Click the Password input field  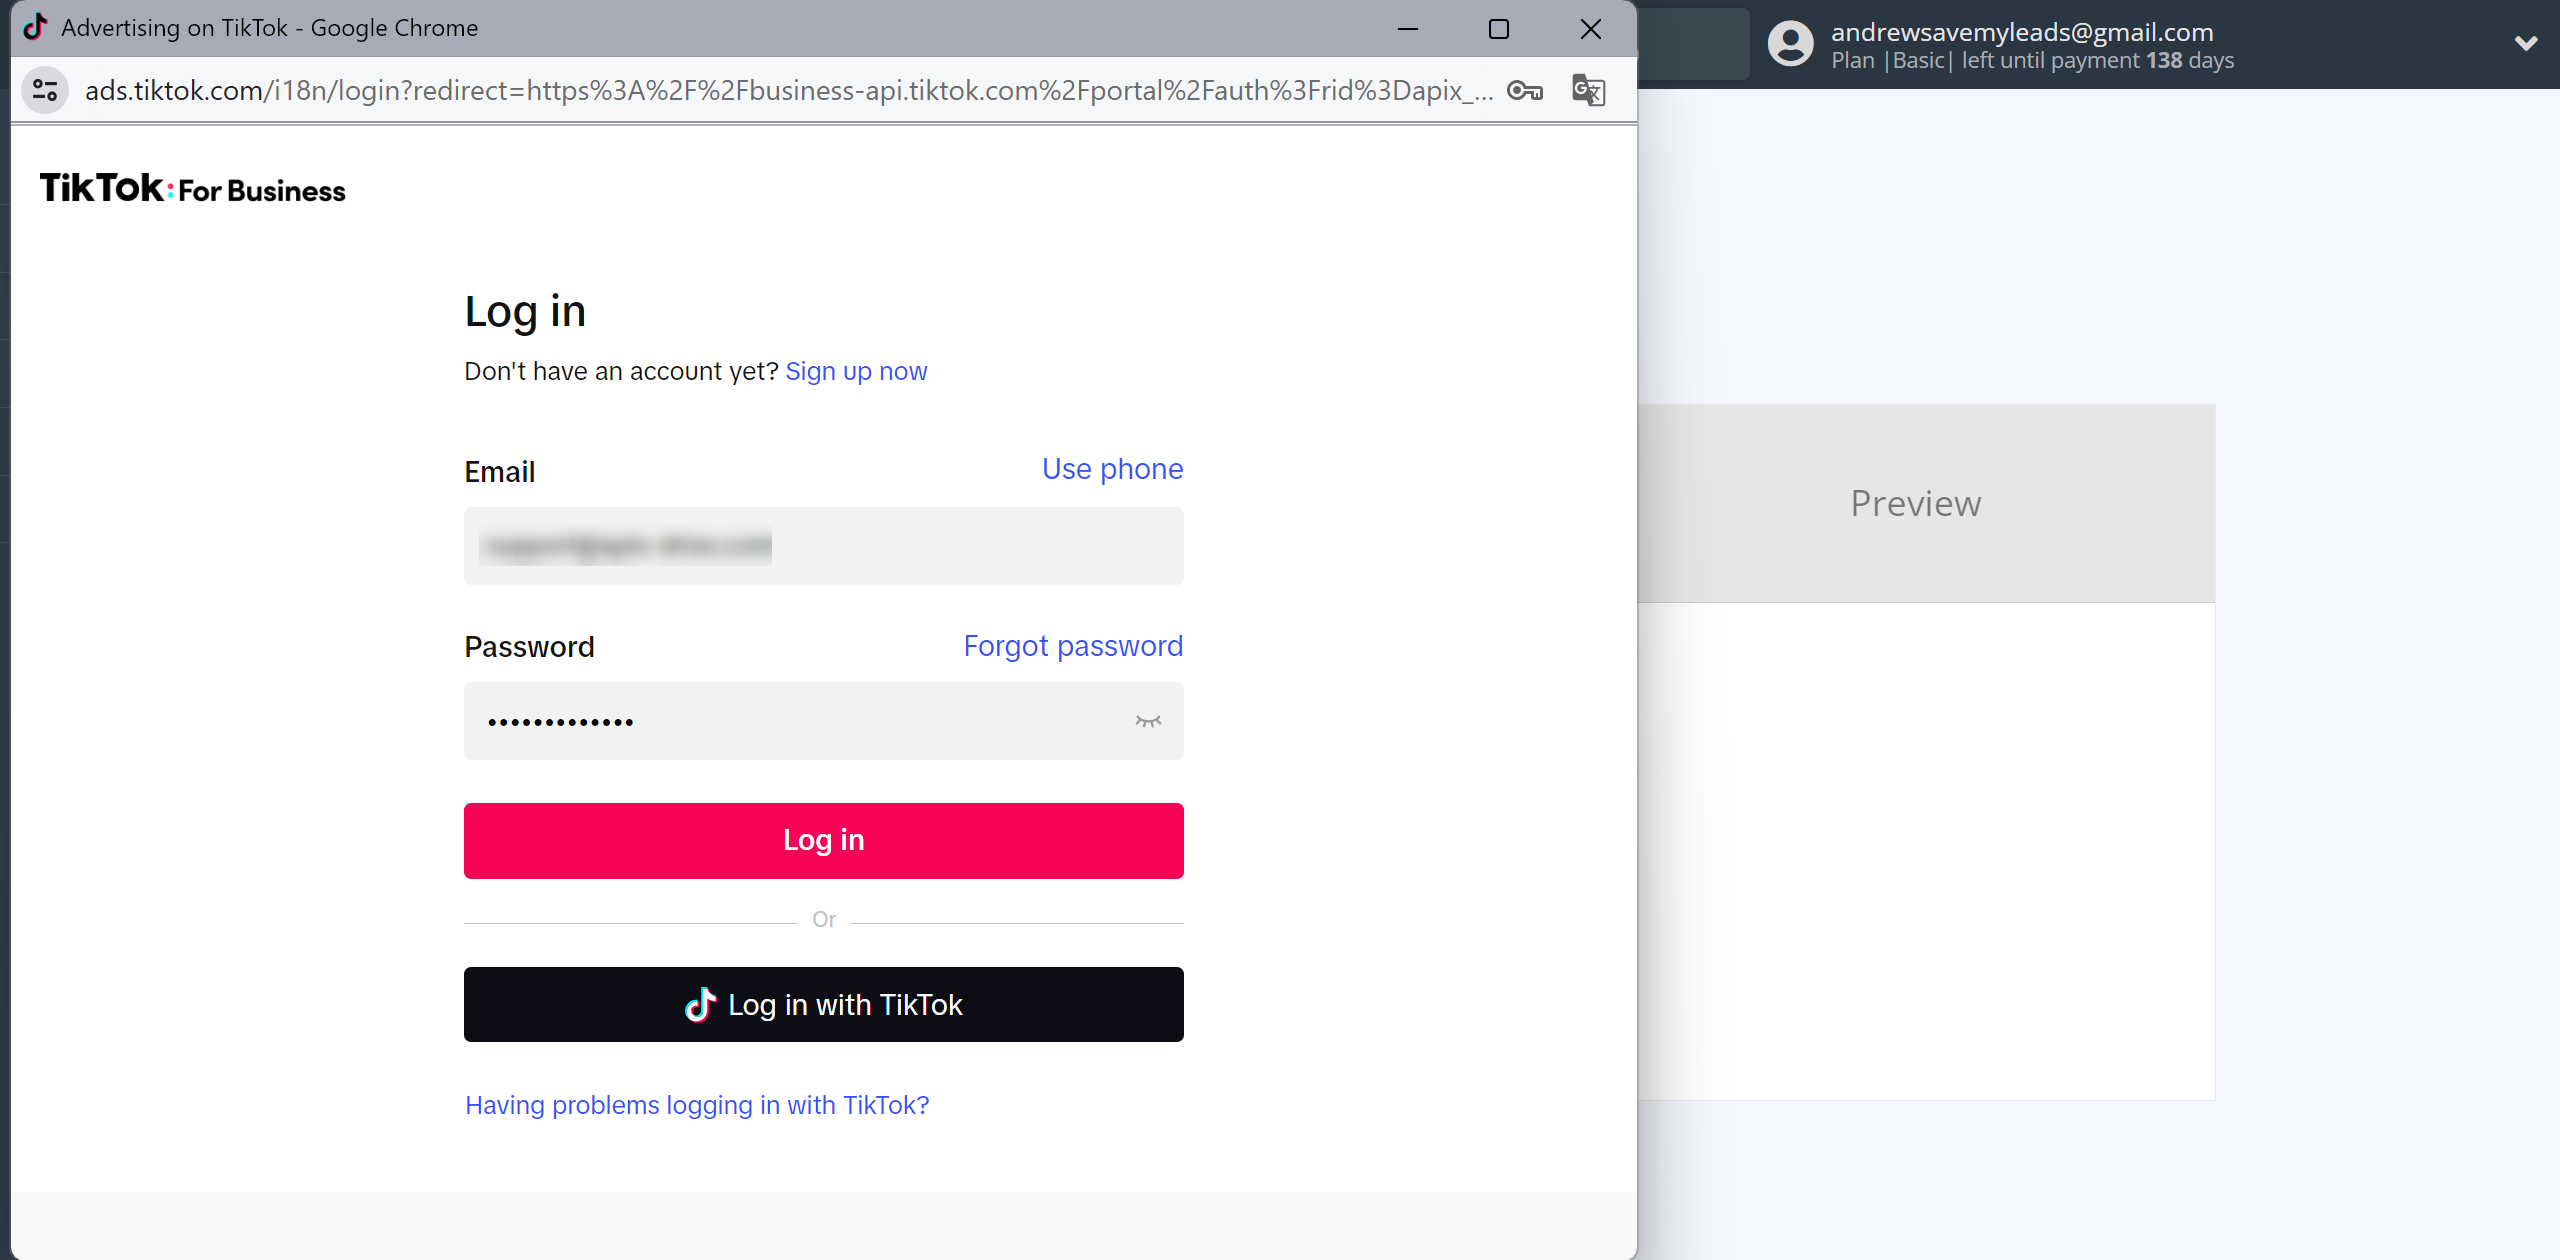[824, 718]
